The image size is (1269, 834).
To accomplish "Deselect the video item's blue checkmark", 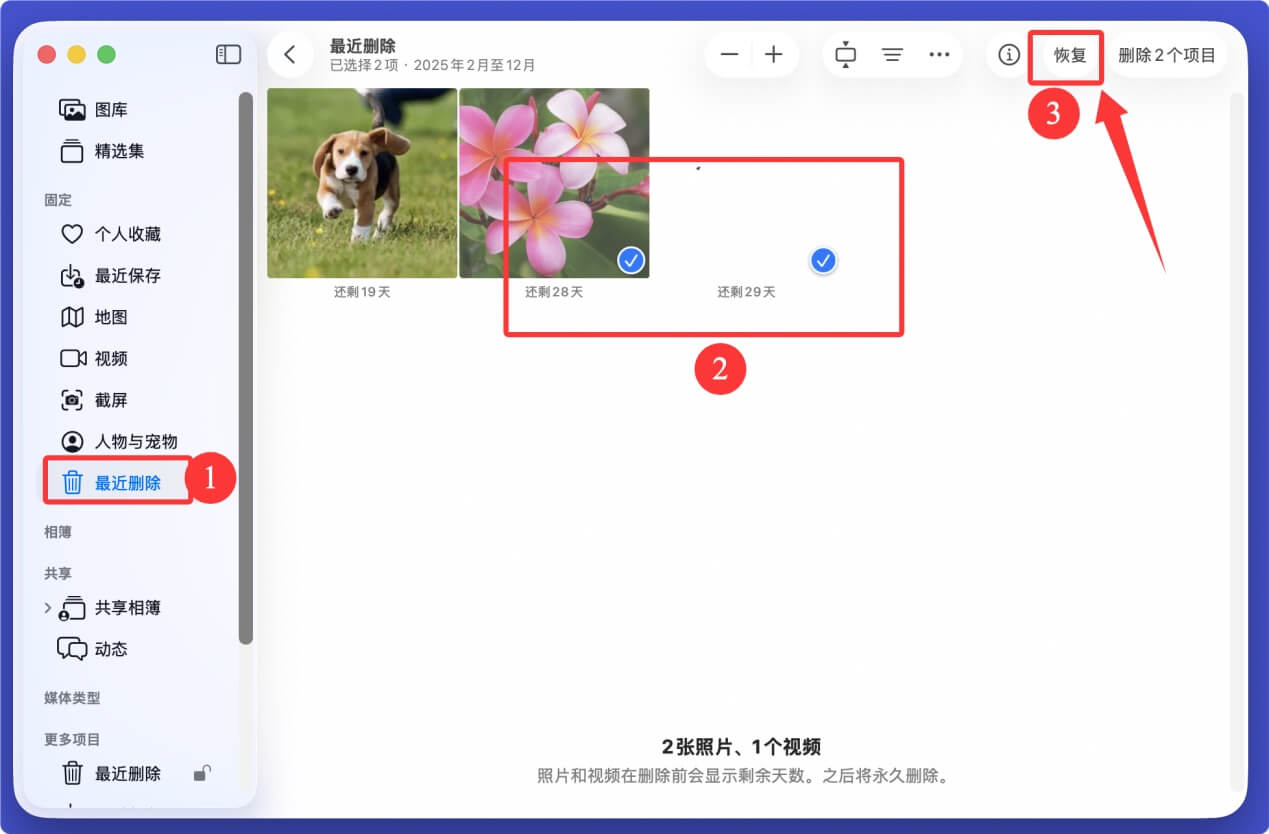I will tap(822, 261).
